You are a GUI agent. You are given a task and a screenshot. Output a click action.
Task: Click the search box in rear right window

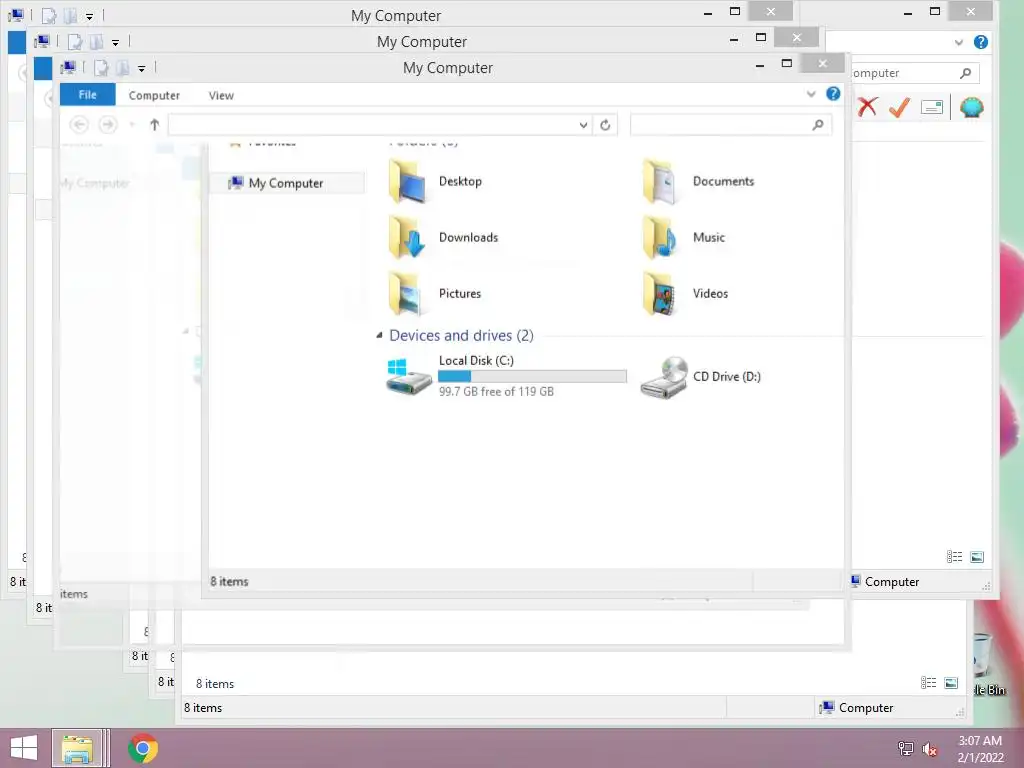click(x=914, y=73)
